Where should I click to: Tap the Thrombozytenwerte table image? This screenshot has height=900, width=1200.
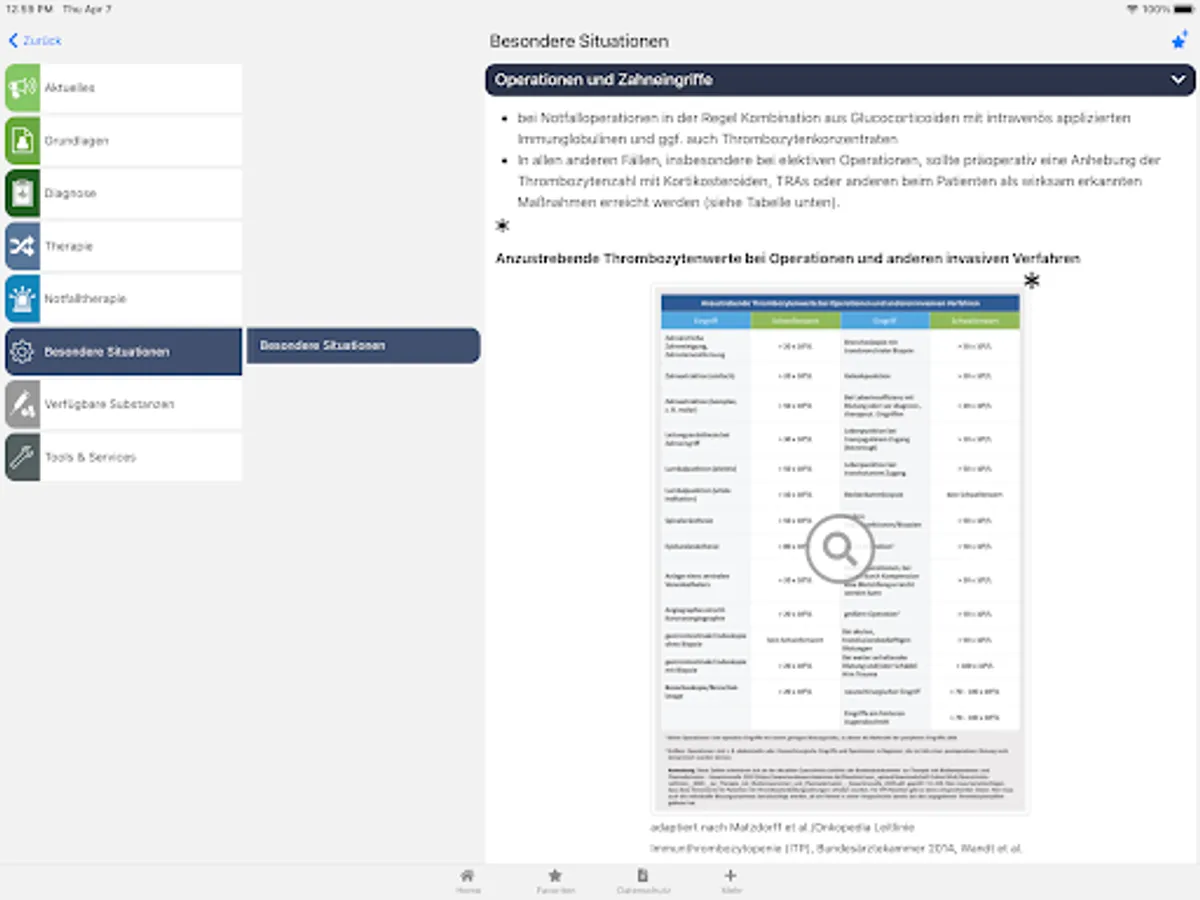coord(840,548)
